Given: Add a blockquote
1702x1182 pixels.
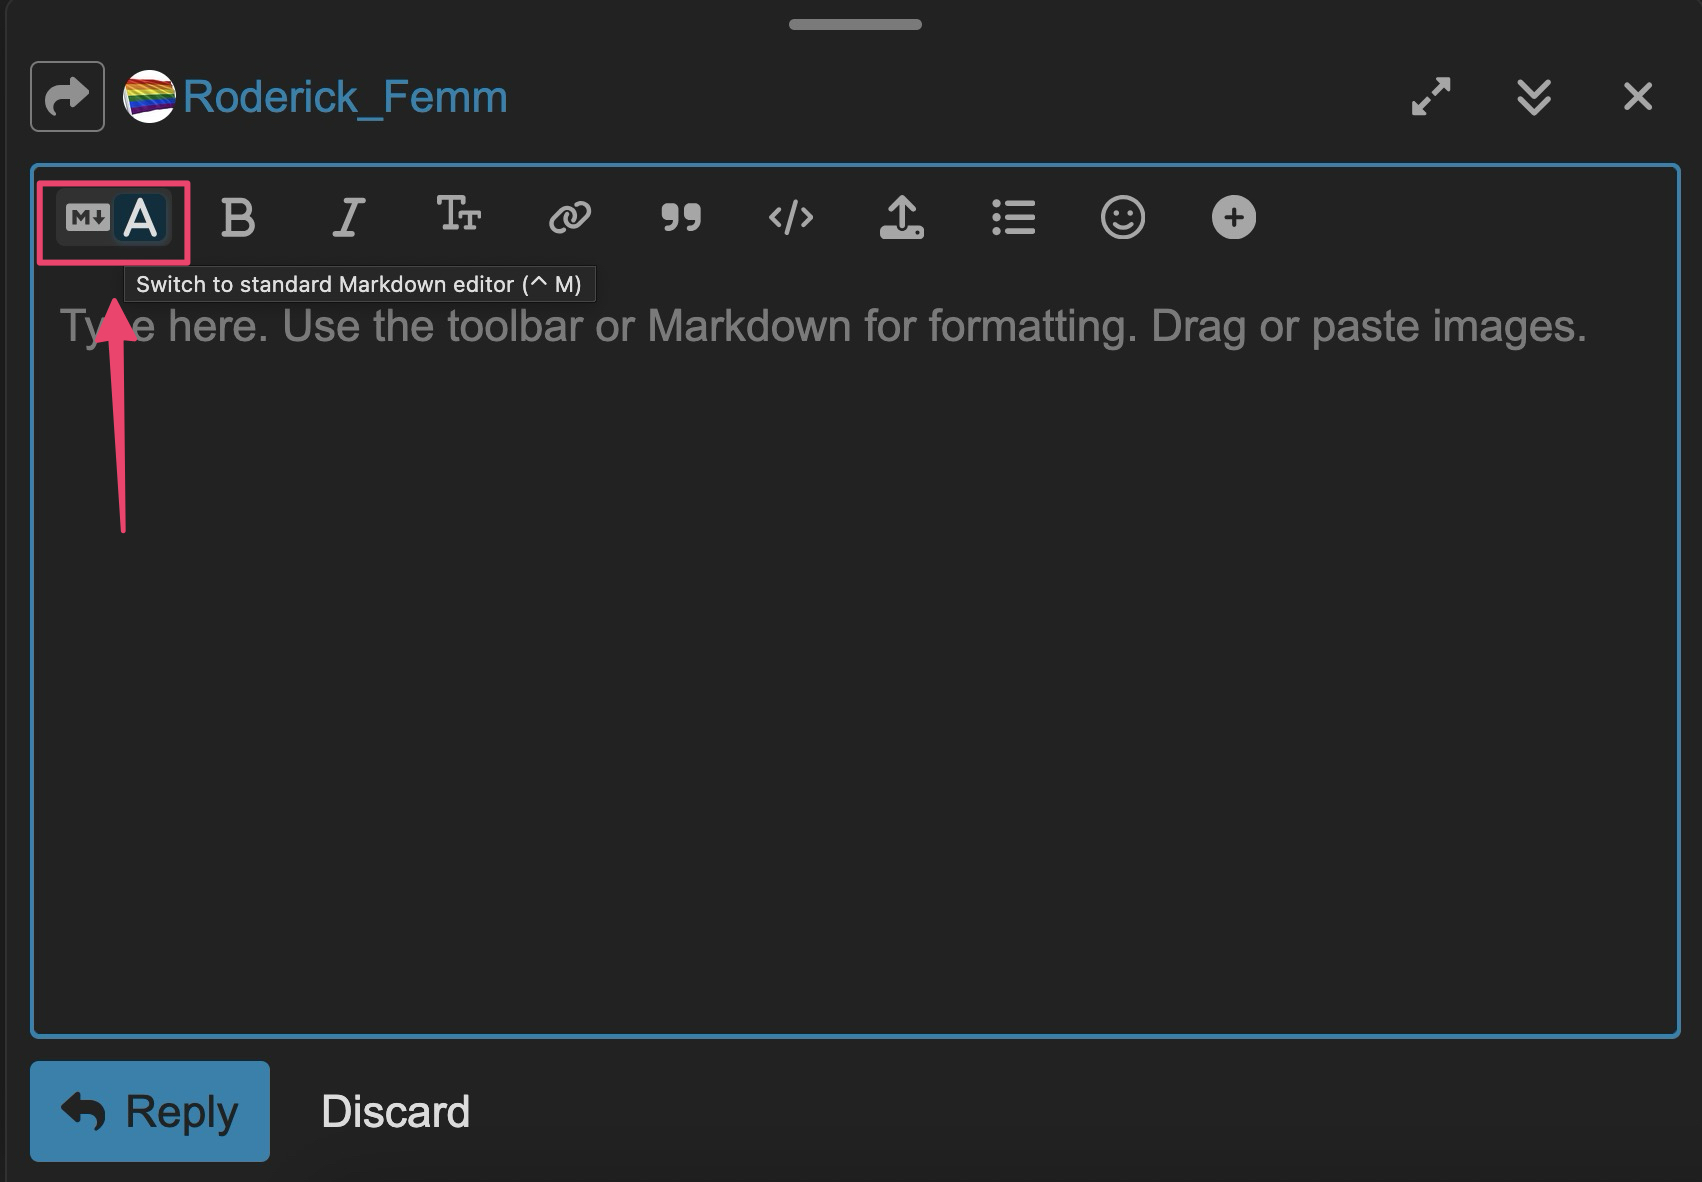Looking at the screenshot, I should point(681,218).
